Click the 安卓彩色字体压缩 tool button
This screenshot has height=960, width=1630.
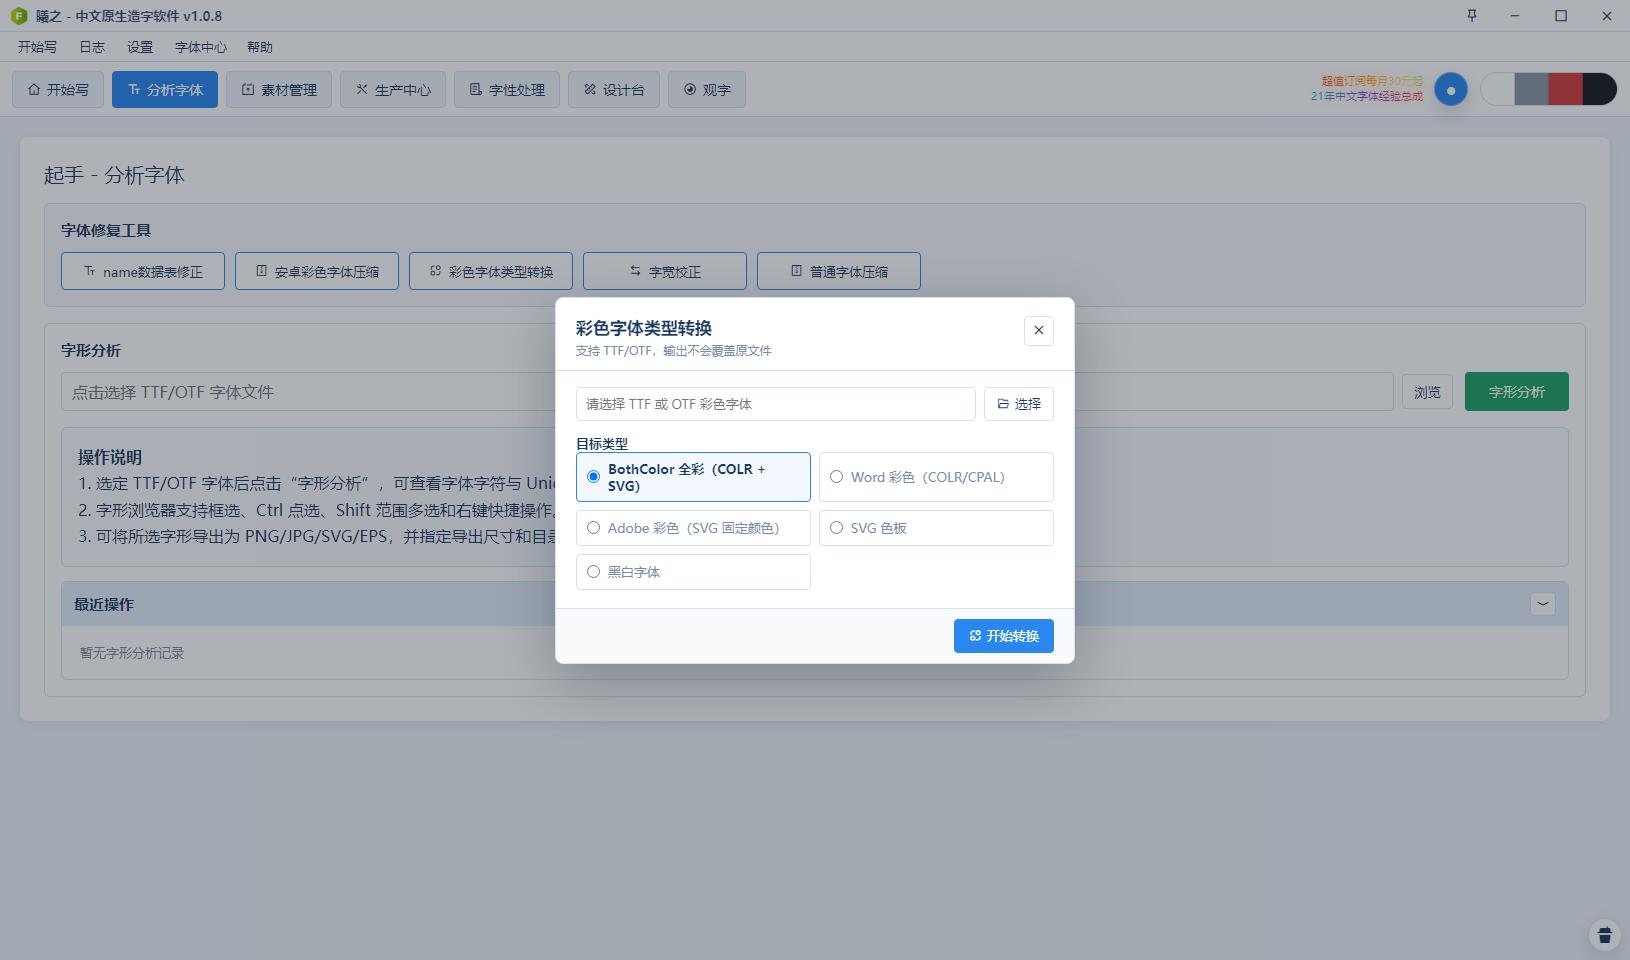317,271
